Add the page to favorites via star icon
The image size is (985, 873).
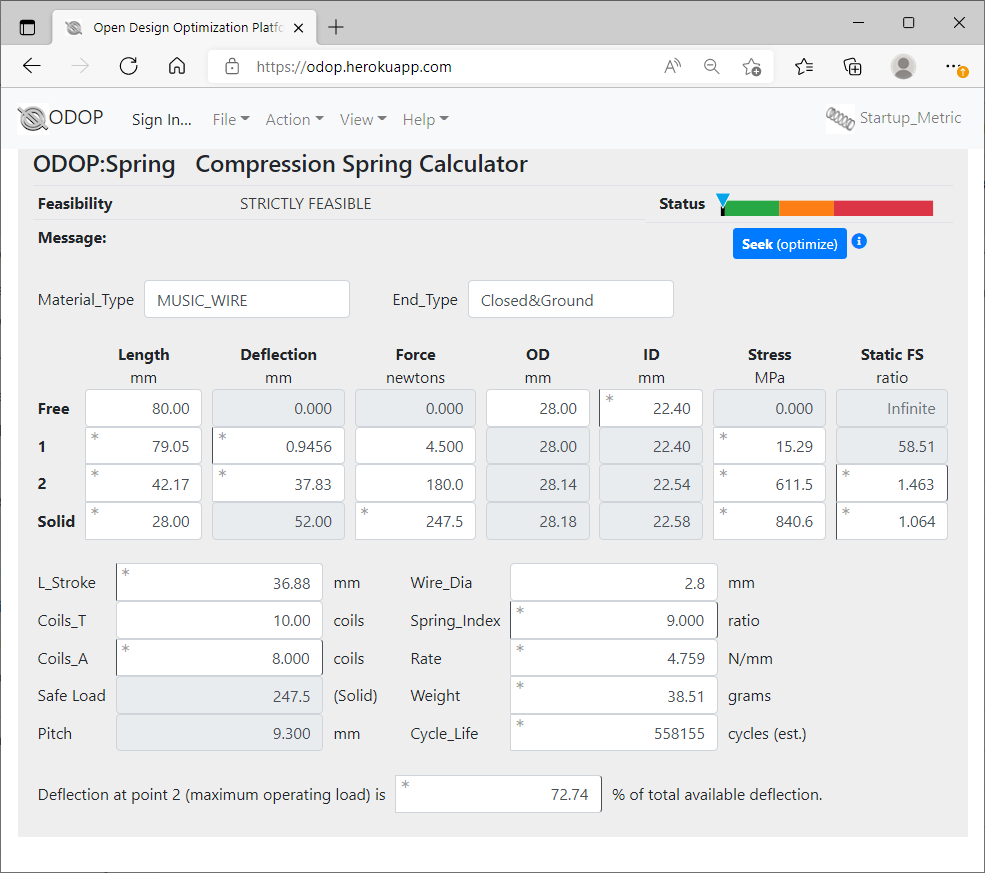click(x=752, y=66)
